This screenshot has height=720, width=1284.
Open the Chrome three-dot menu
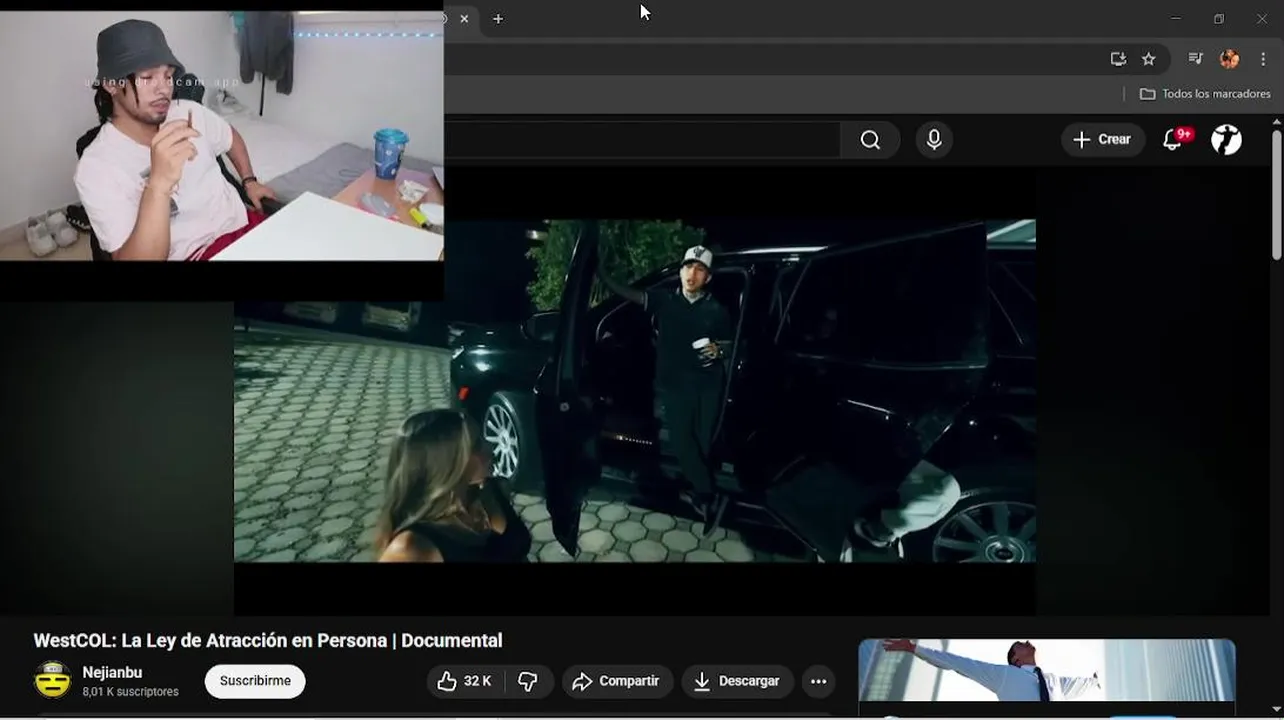click(1263, 59)
